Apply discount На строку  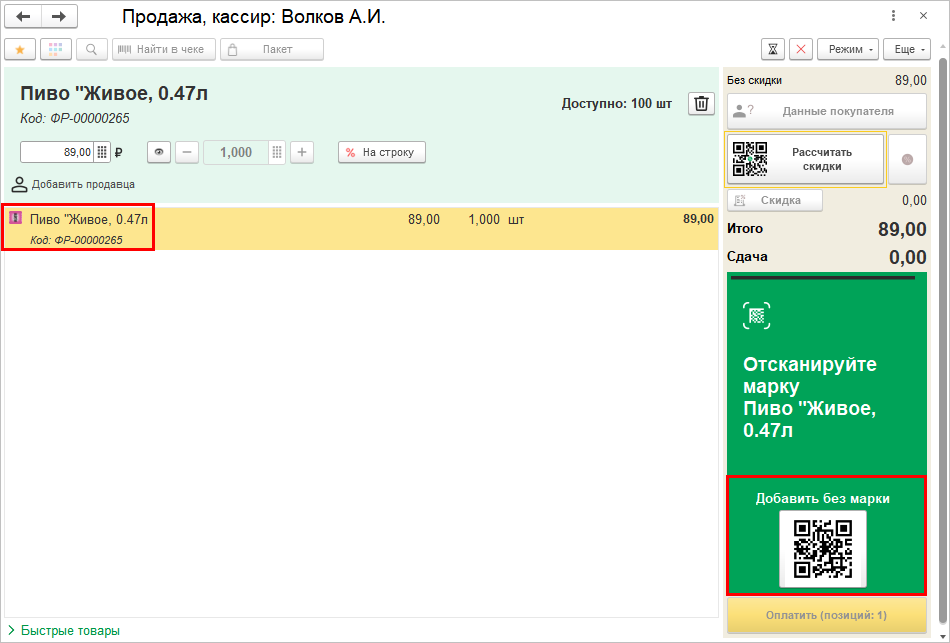tap(382, 152)
